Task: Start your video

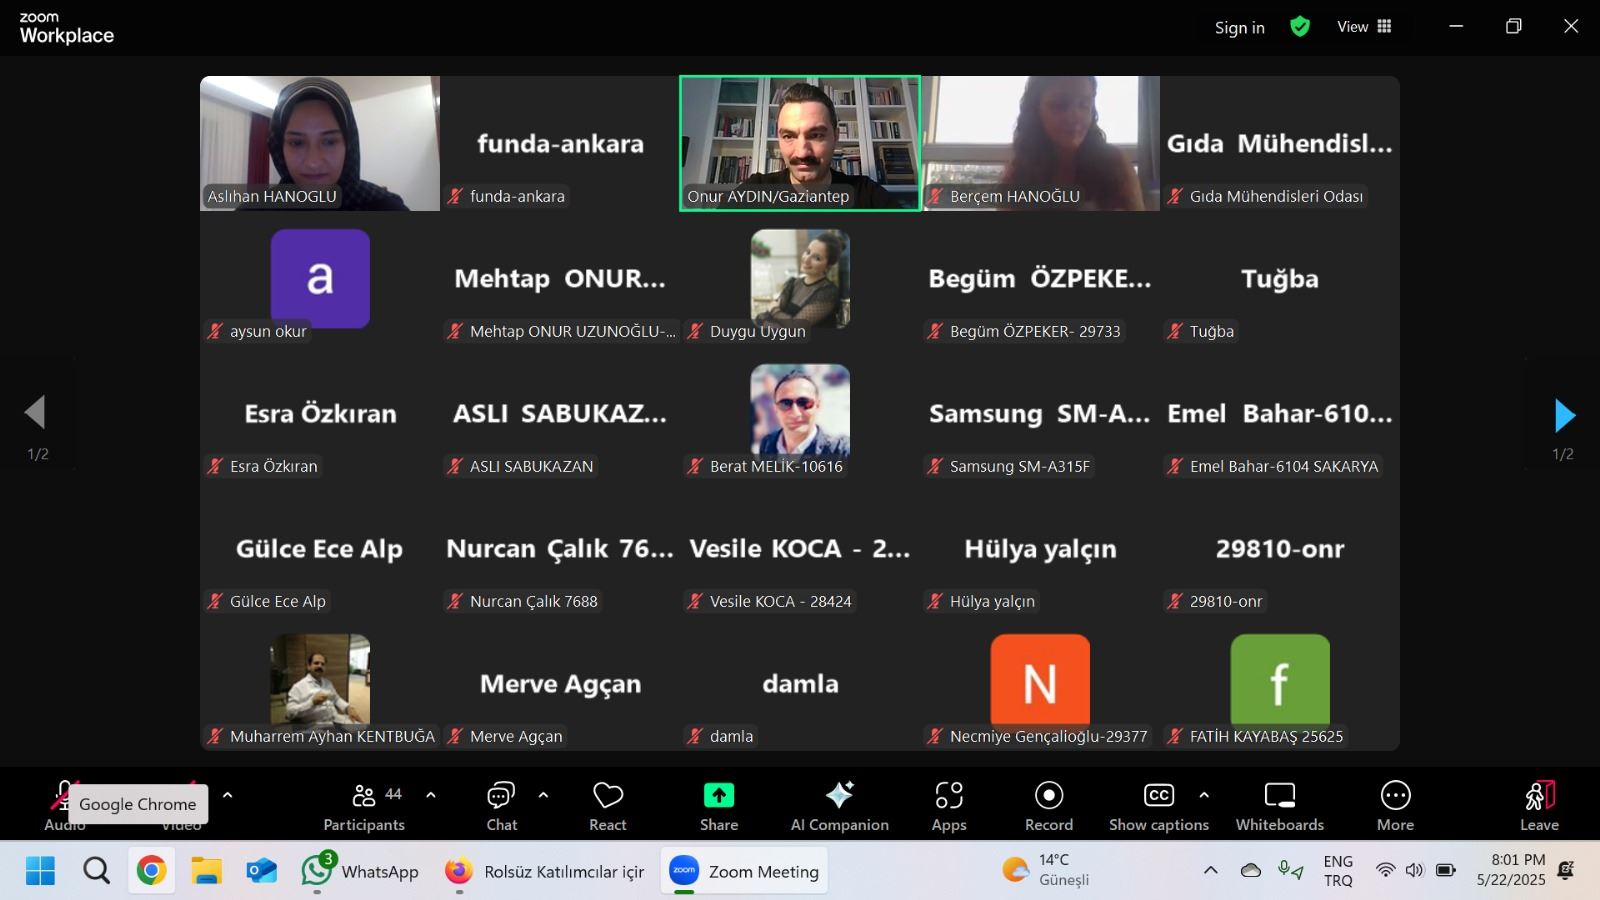Action: click(180, 795)
